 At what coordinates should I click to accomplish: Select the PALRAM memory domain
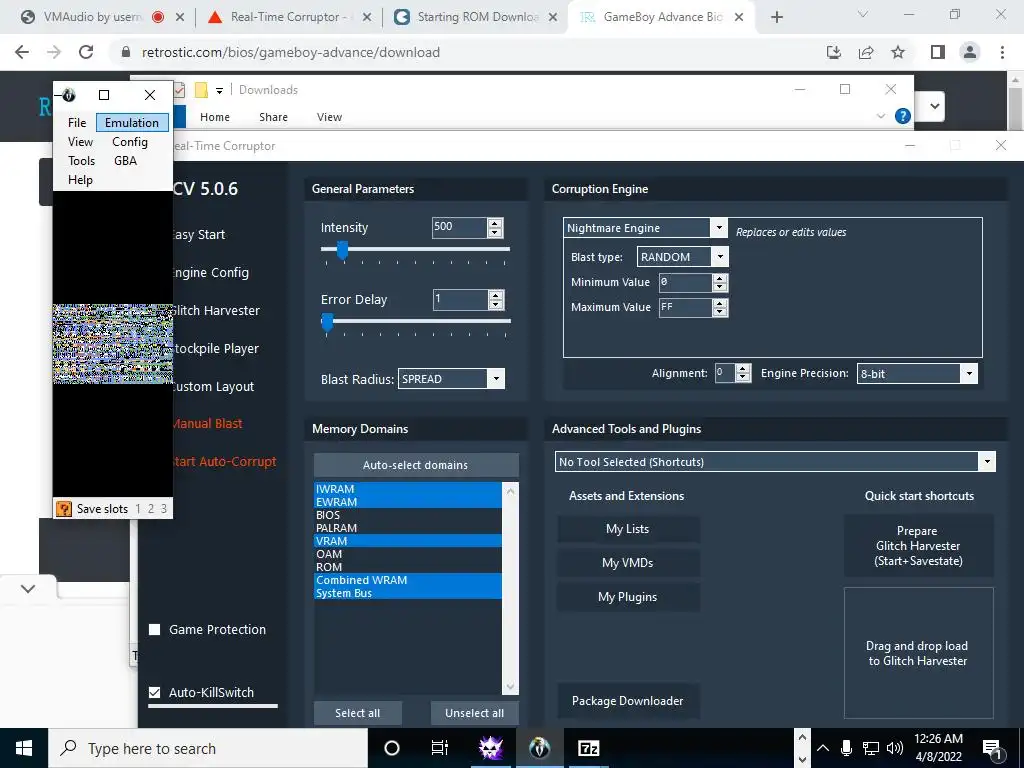click(408, 528)
